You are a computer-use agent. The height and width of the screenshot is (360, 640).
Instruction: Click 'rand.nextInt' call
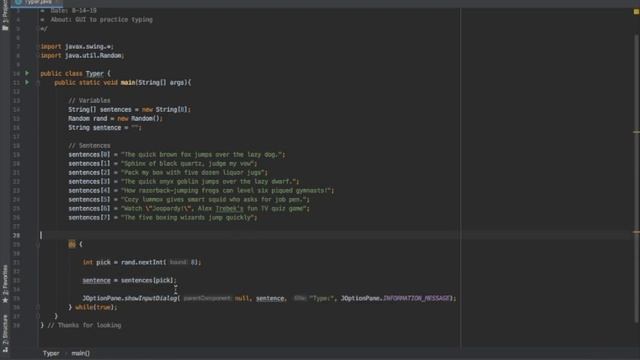pyautogui.click(x=143, y=262)
